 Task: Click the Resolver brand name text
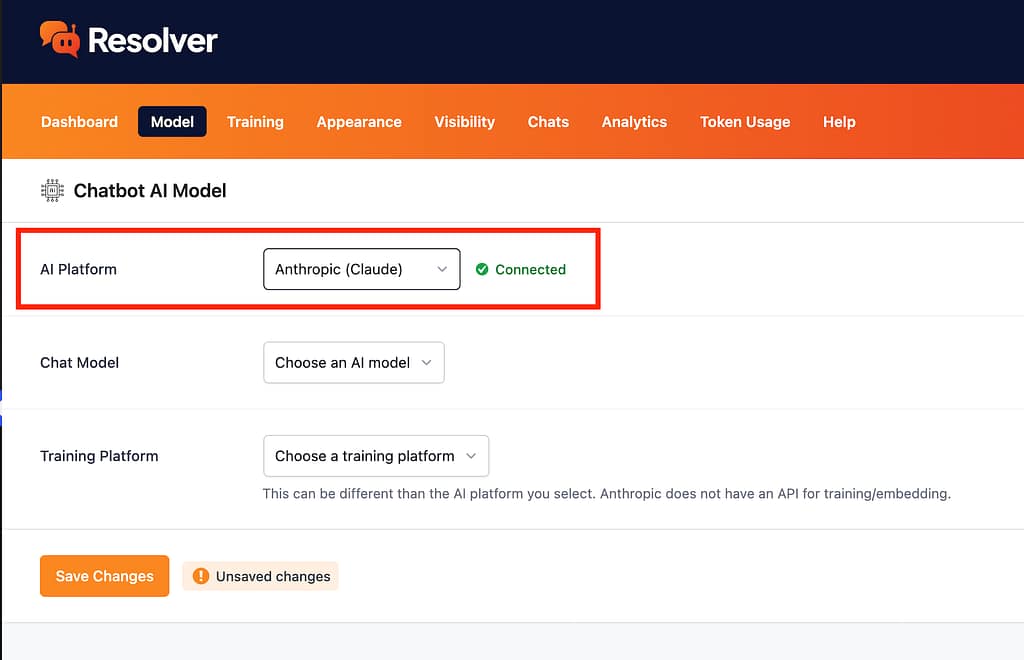click(x=152, y=40)
